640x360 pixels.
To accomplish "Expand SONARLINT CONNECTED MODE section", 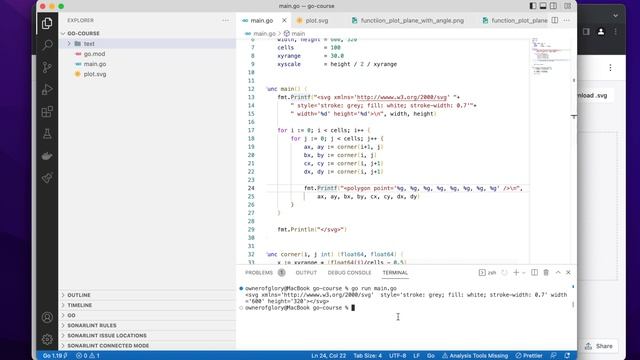I will pos(108,346).
